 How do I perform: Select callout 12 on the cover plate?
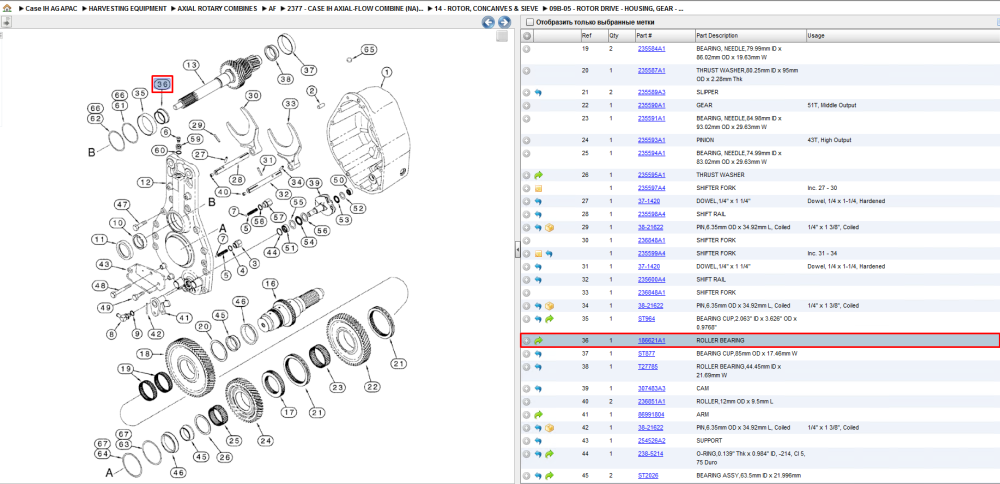145,182
